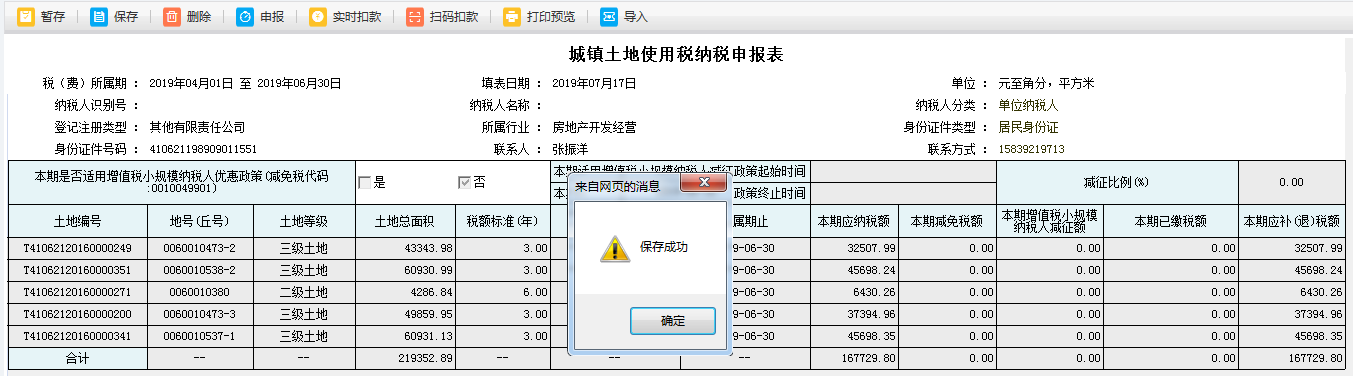Image resolution: width=1353 pixels, height=376 pixels.
Task: Click the 删除 toolbar label
Action: 199,17
